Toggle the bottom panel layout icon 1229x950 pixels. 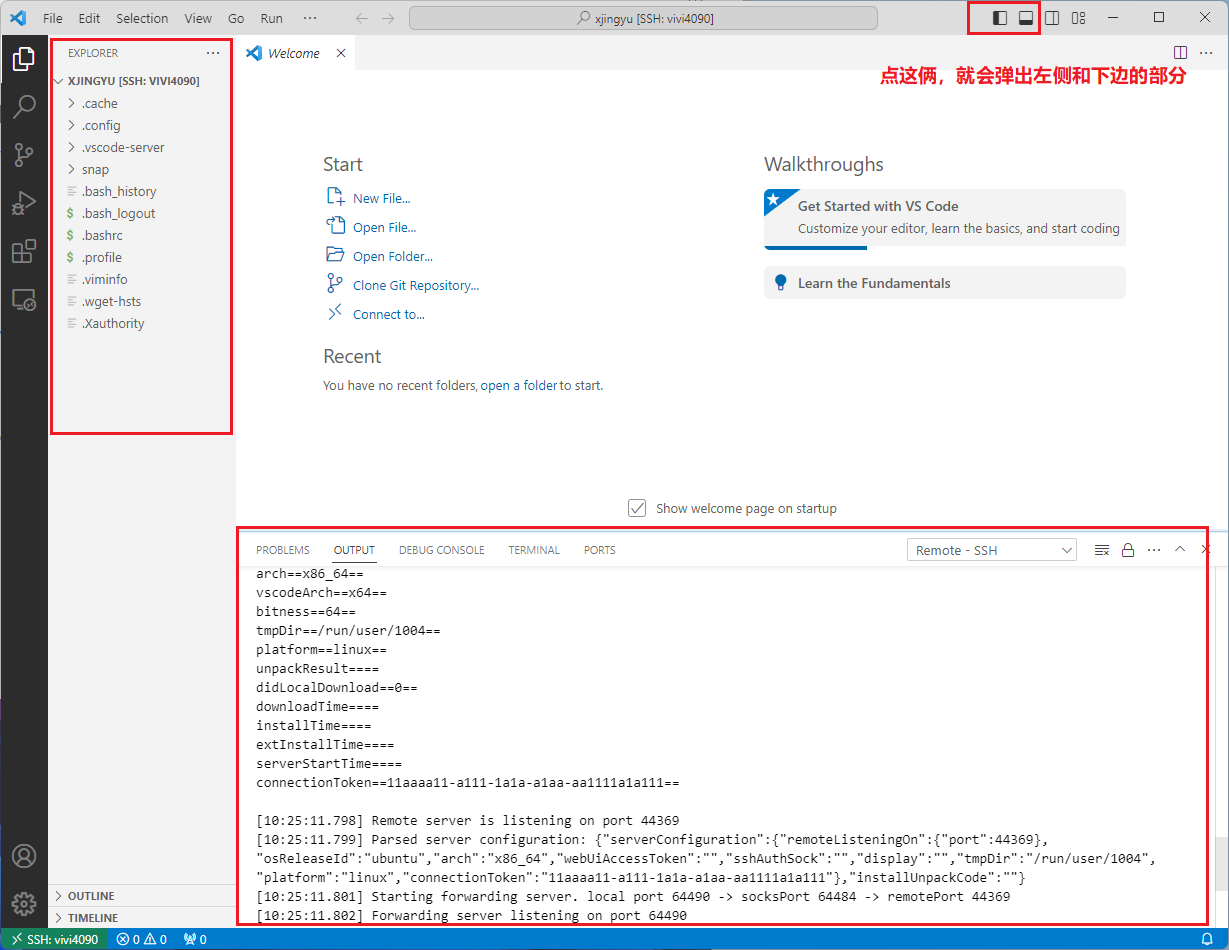coord(1025,18)
